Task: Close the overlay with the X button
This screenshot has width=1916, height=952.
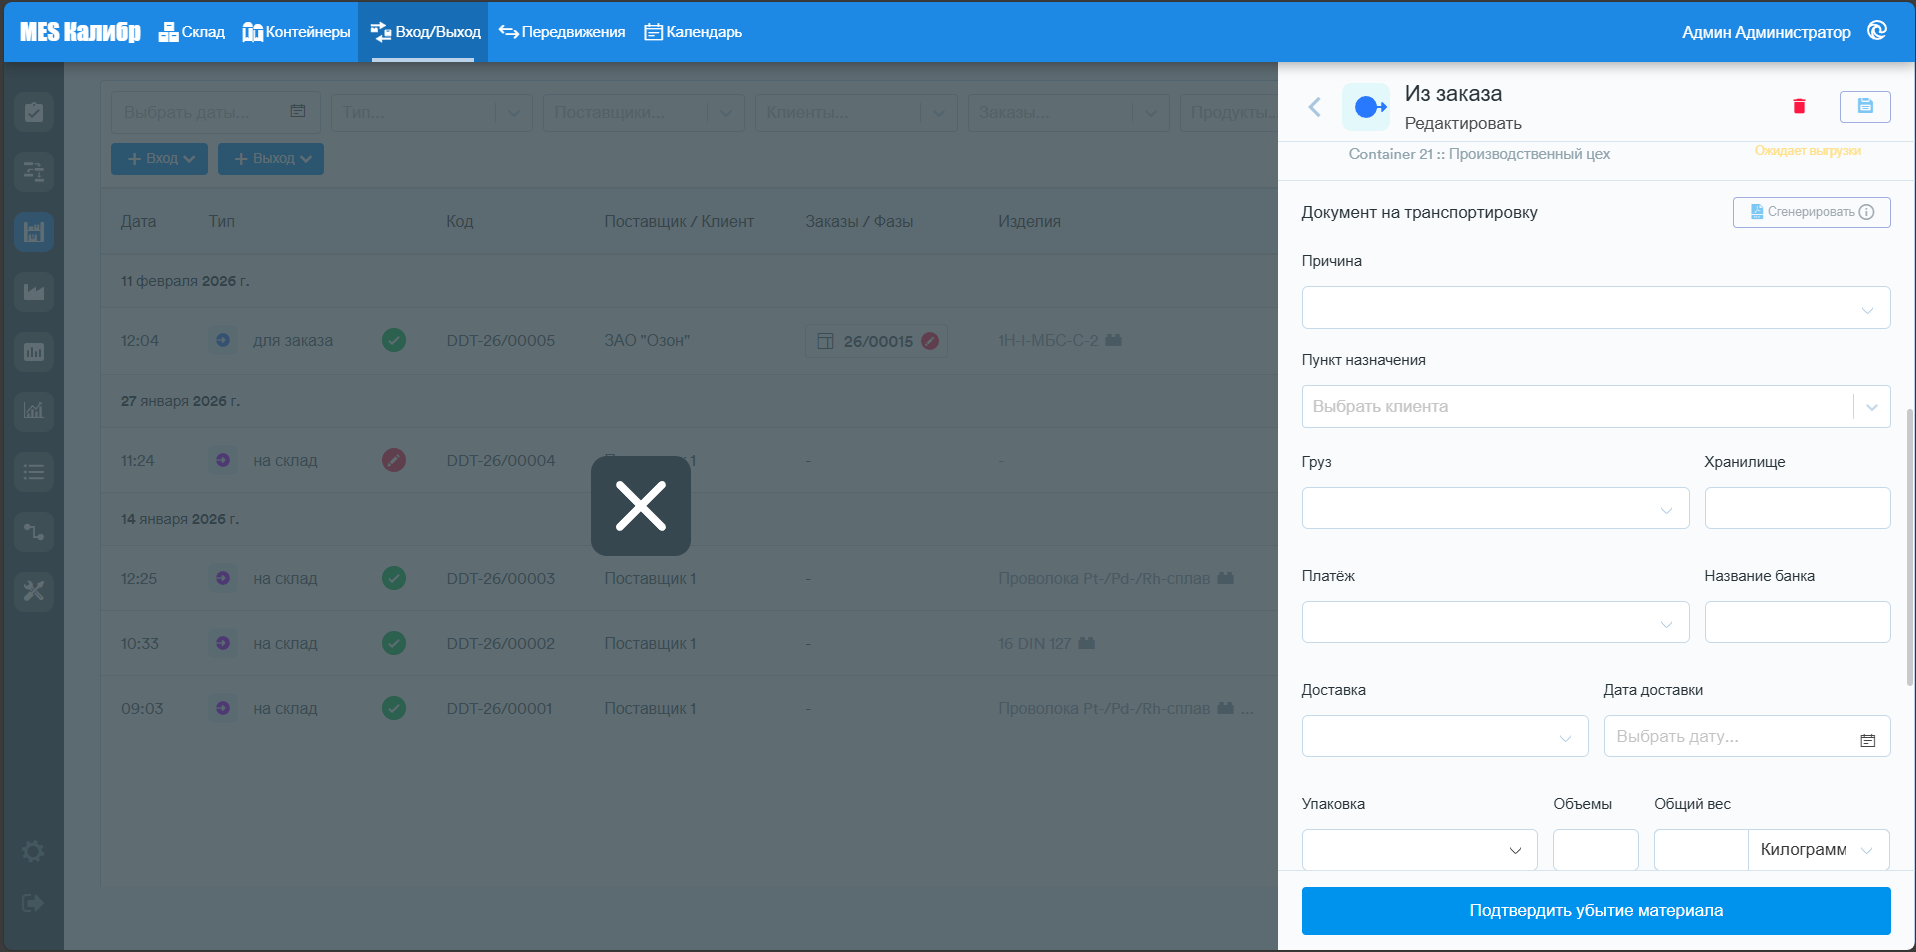Action: pyautogui.click(x=641, y=506)
